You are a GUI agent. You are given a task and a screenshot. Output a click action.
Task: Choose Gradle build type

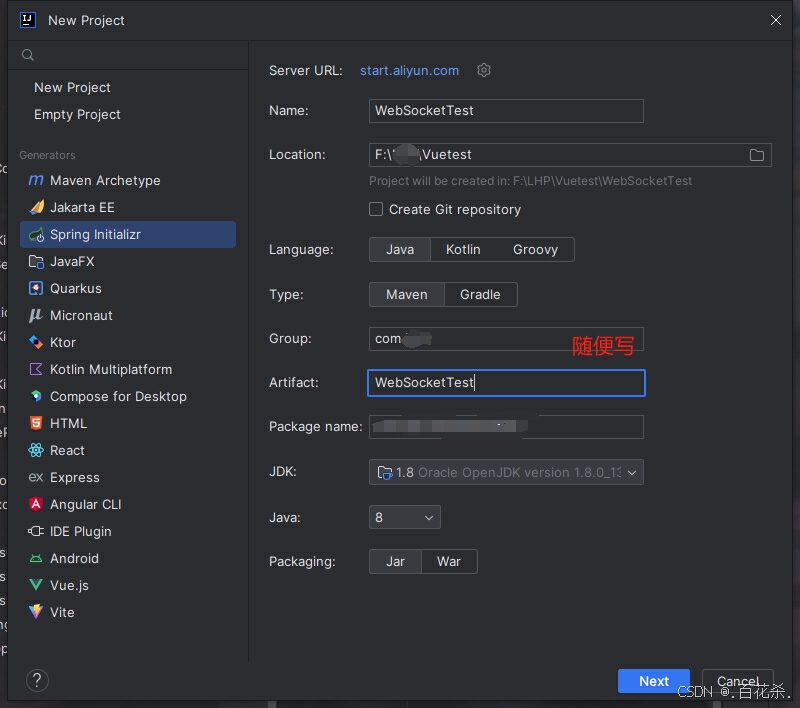coord(480,294)
